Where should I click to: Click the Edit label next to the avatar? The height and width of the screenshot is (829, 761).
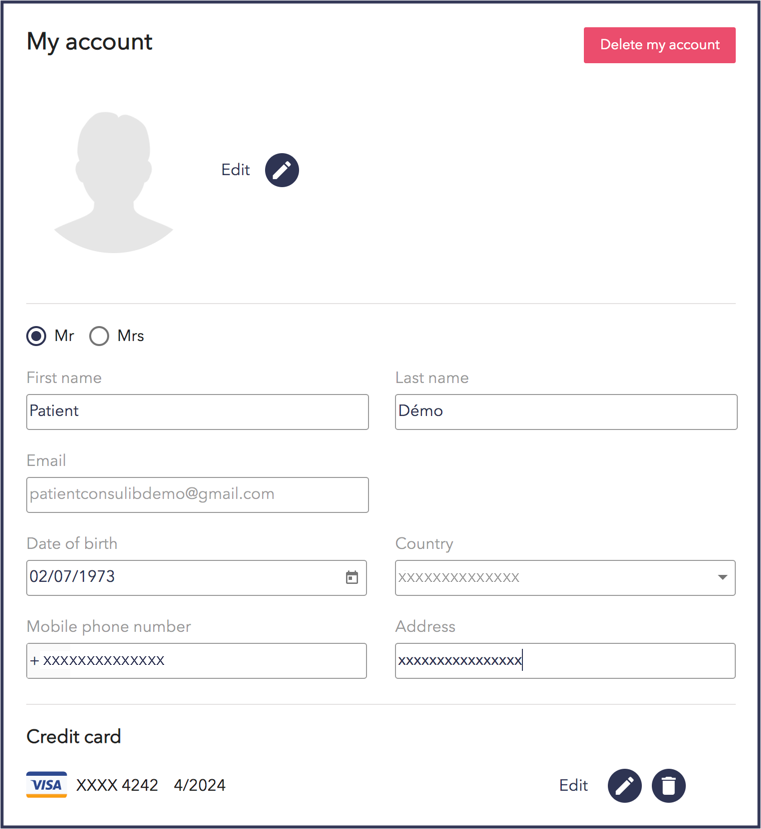point(235,170)
